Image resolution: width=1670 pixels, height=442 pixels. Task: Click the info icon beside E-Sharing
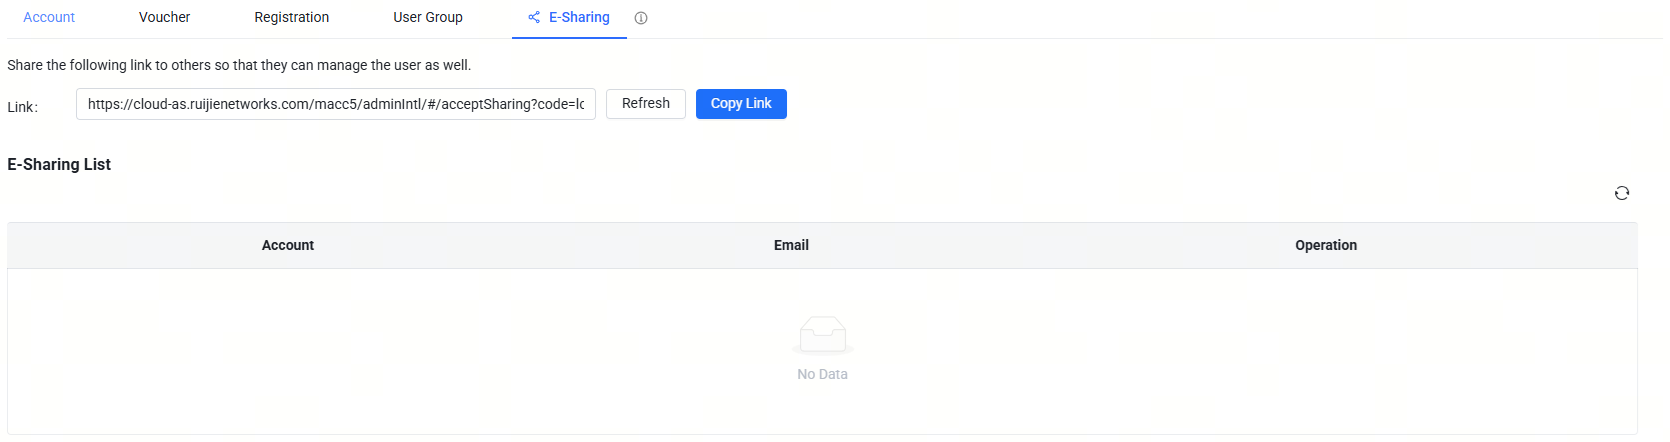click(x=641, y=18)
